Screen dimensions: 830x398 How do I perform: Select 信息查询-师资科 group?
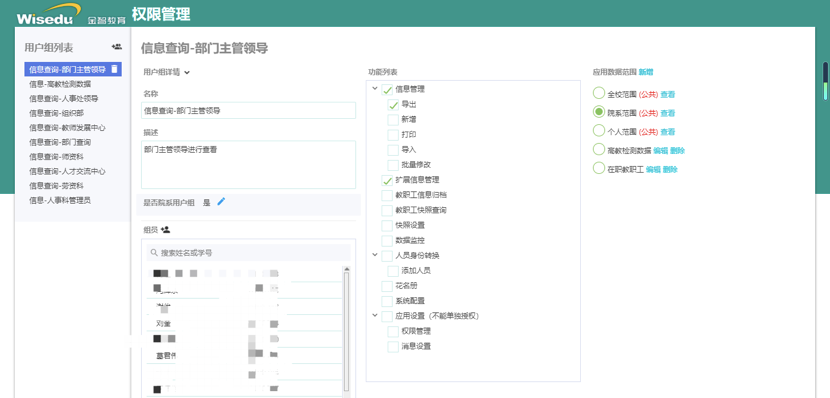coord(56,157)
